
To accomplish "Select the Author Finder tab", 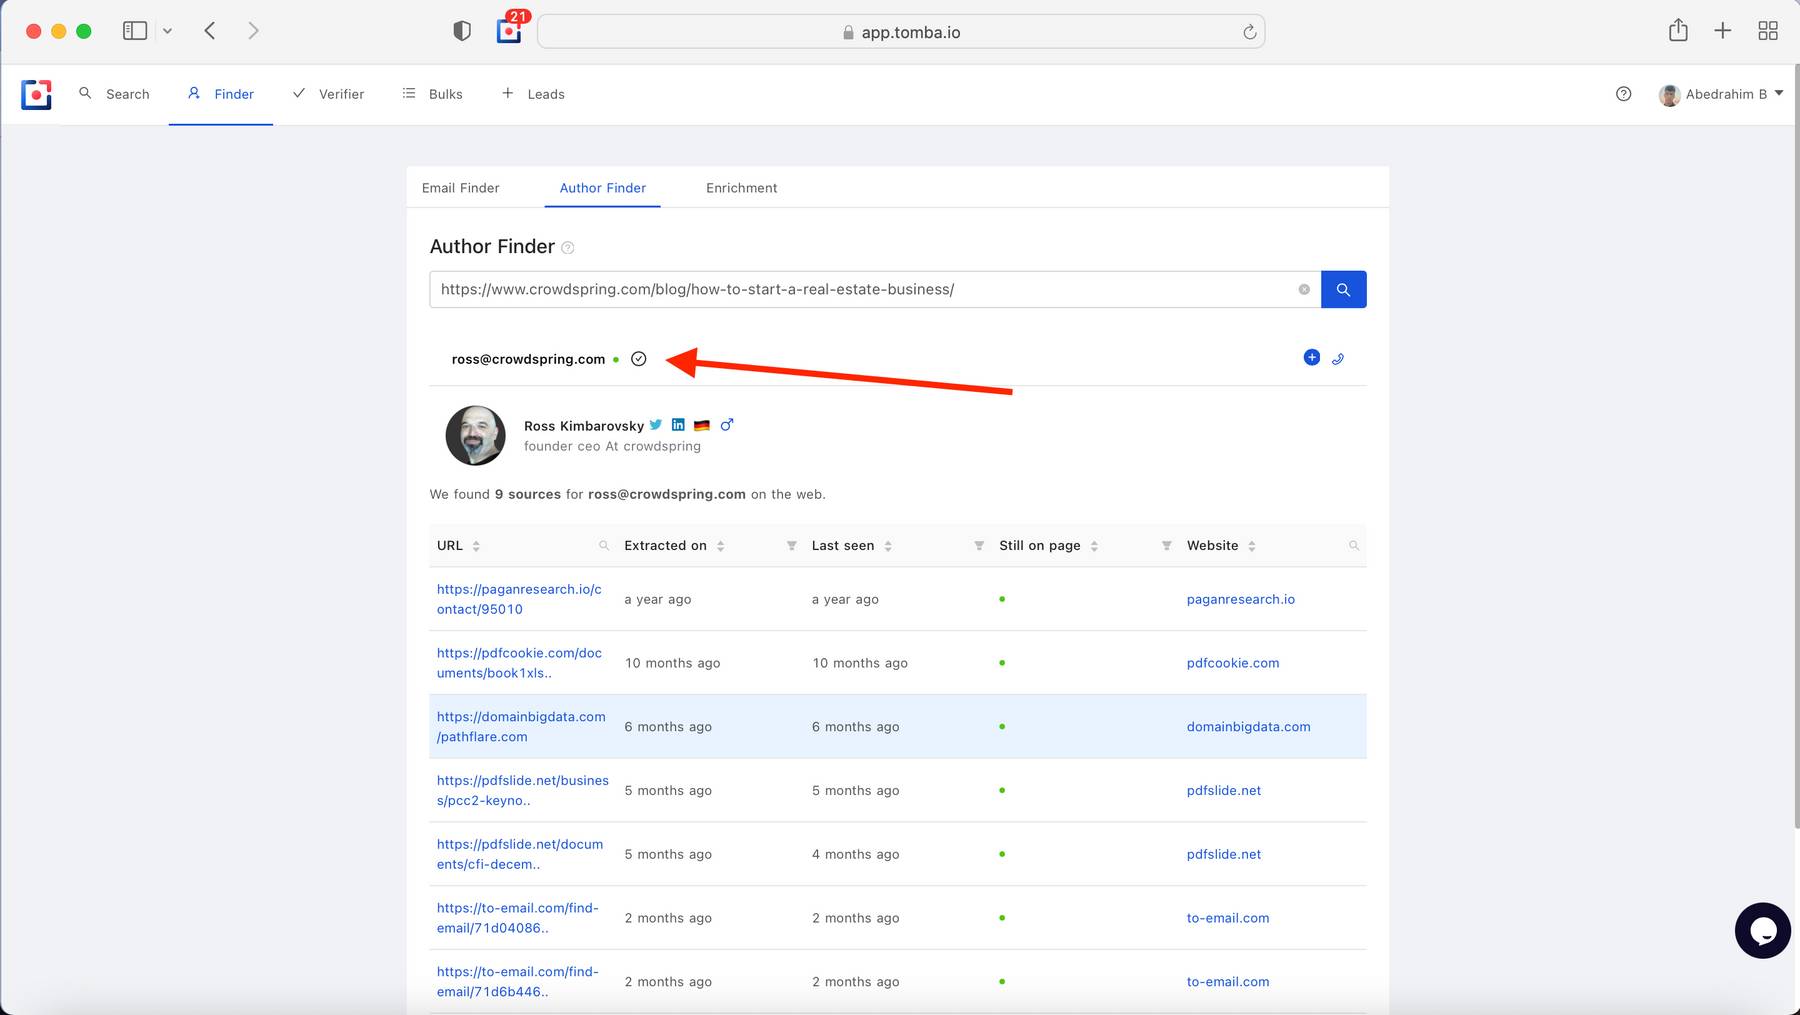I will coord(603,188).
